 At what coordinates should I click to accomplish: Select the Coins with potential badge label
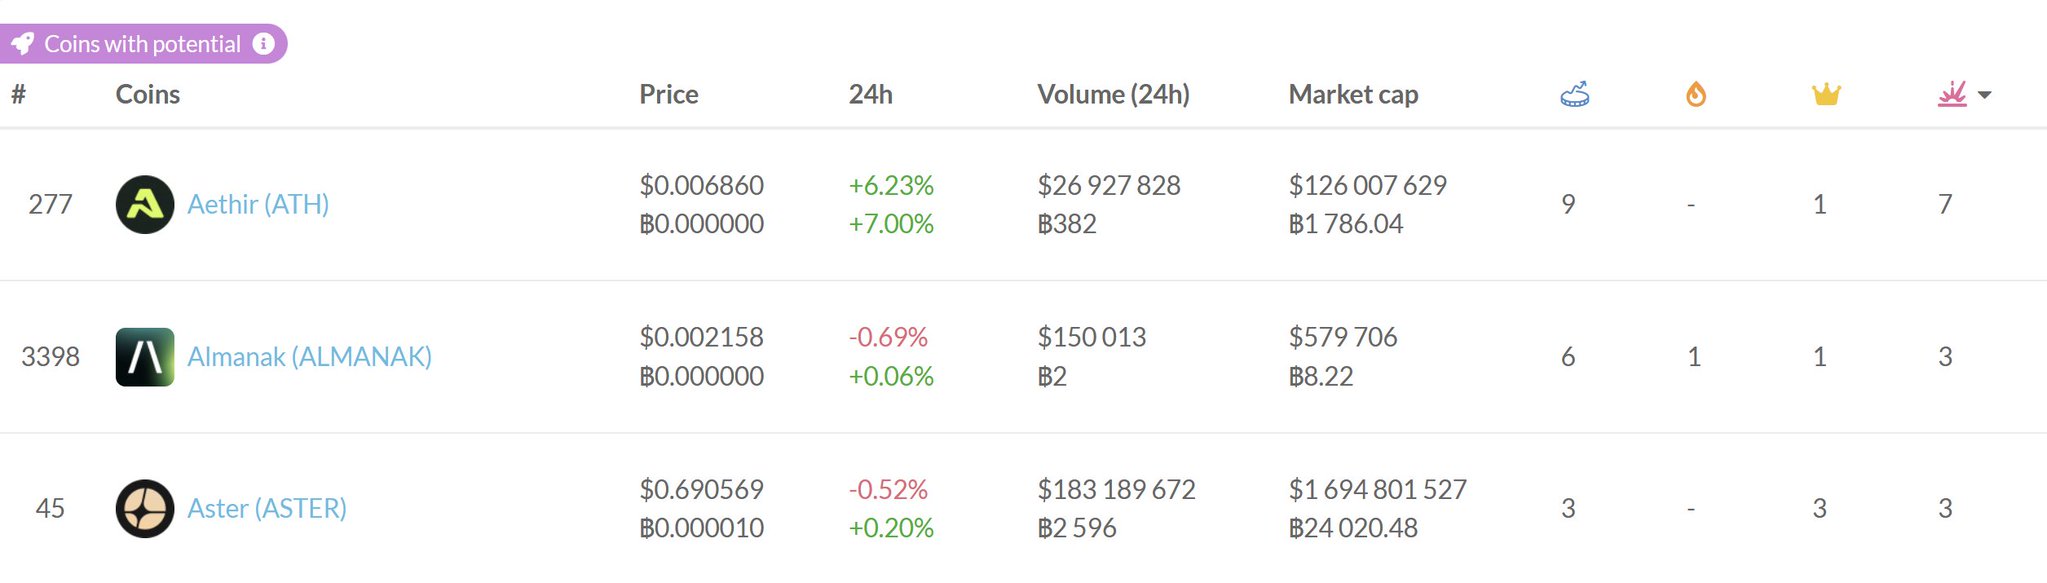click(x=142, y=44)
